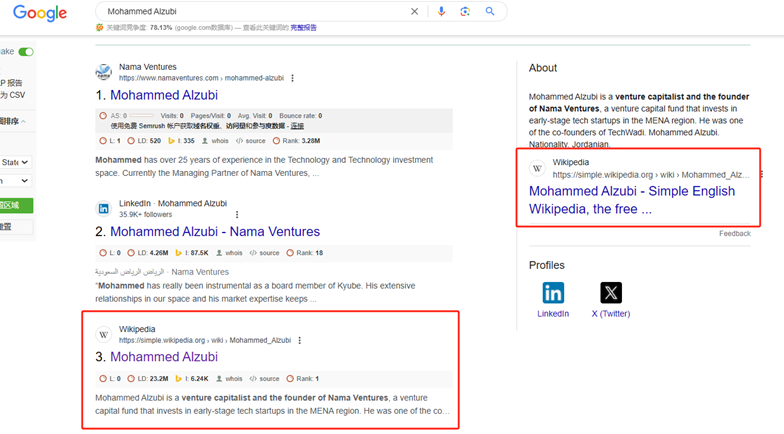This screenshot has width=784, height=434.
Task: Open Google Lens image search icon
Action: point(465,12)
